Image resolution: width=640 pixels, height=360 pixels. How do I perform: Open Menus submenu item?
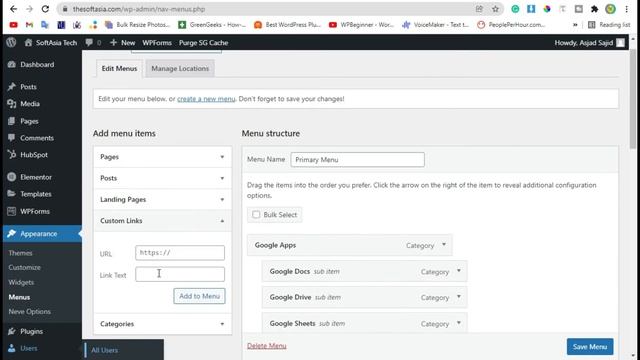(19, 297)
